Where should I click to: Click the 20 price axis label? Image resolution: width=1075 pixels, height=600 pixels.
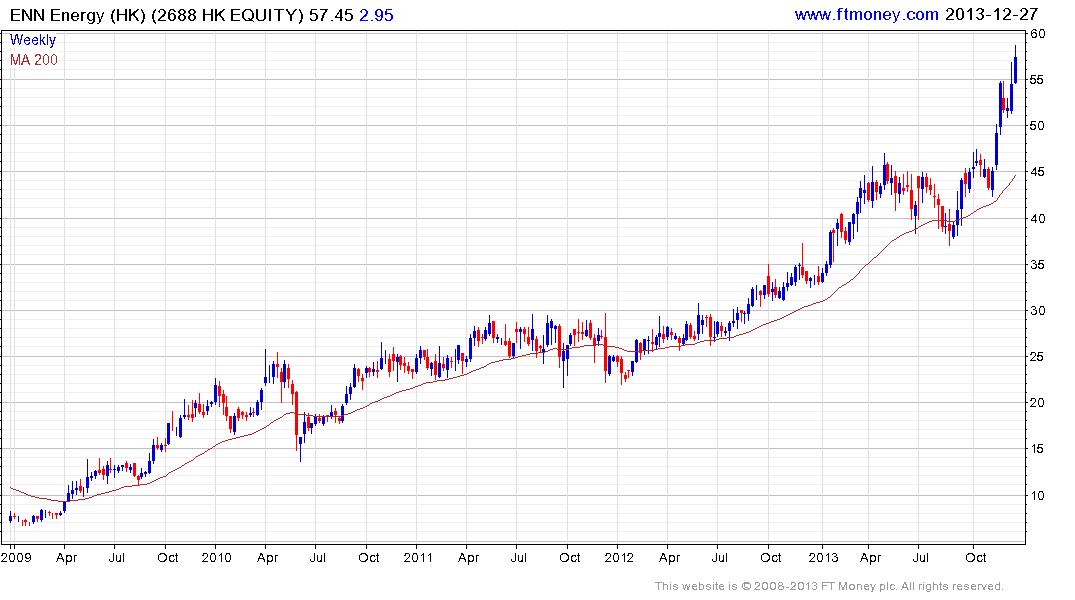click(x=1037, y=403)
